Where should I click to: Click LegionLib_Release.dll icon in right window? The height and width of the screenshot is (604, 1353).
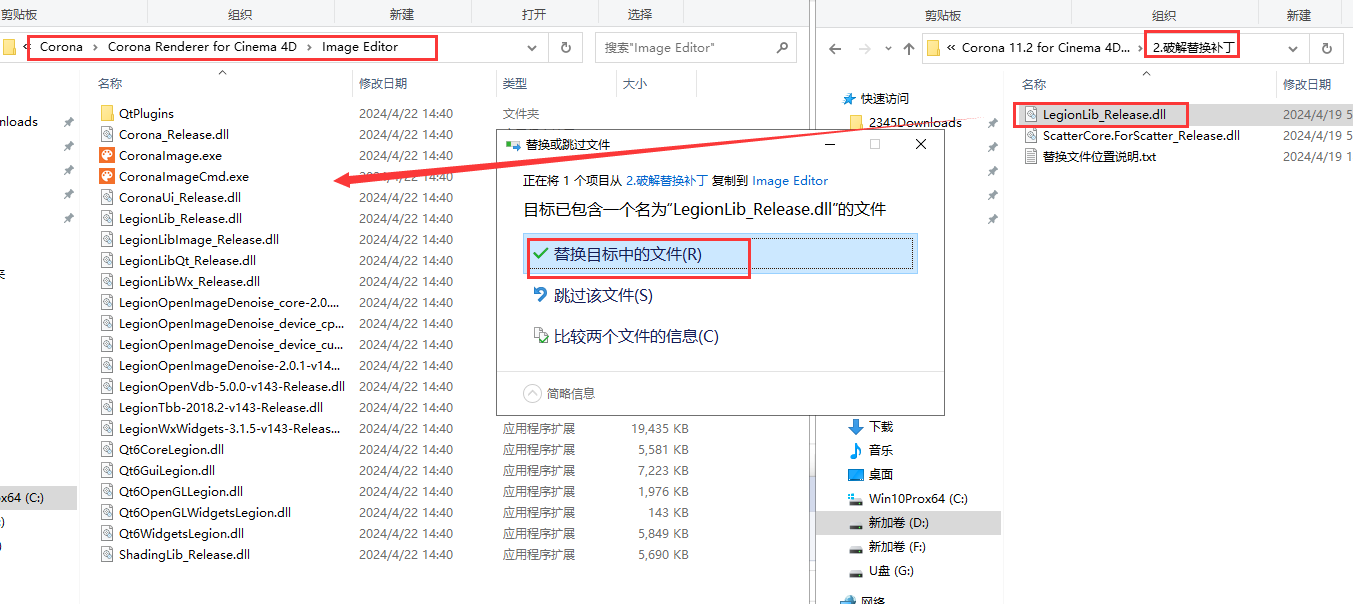pos(1031,114)
